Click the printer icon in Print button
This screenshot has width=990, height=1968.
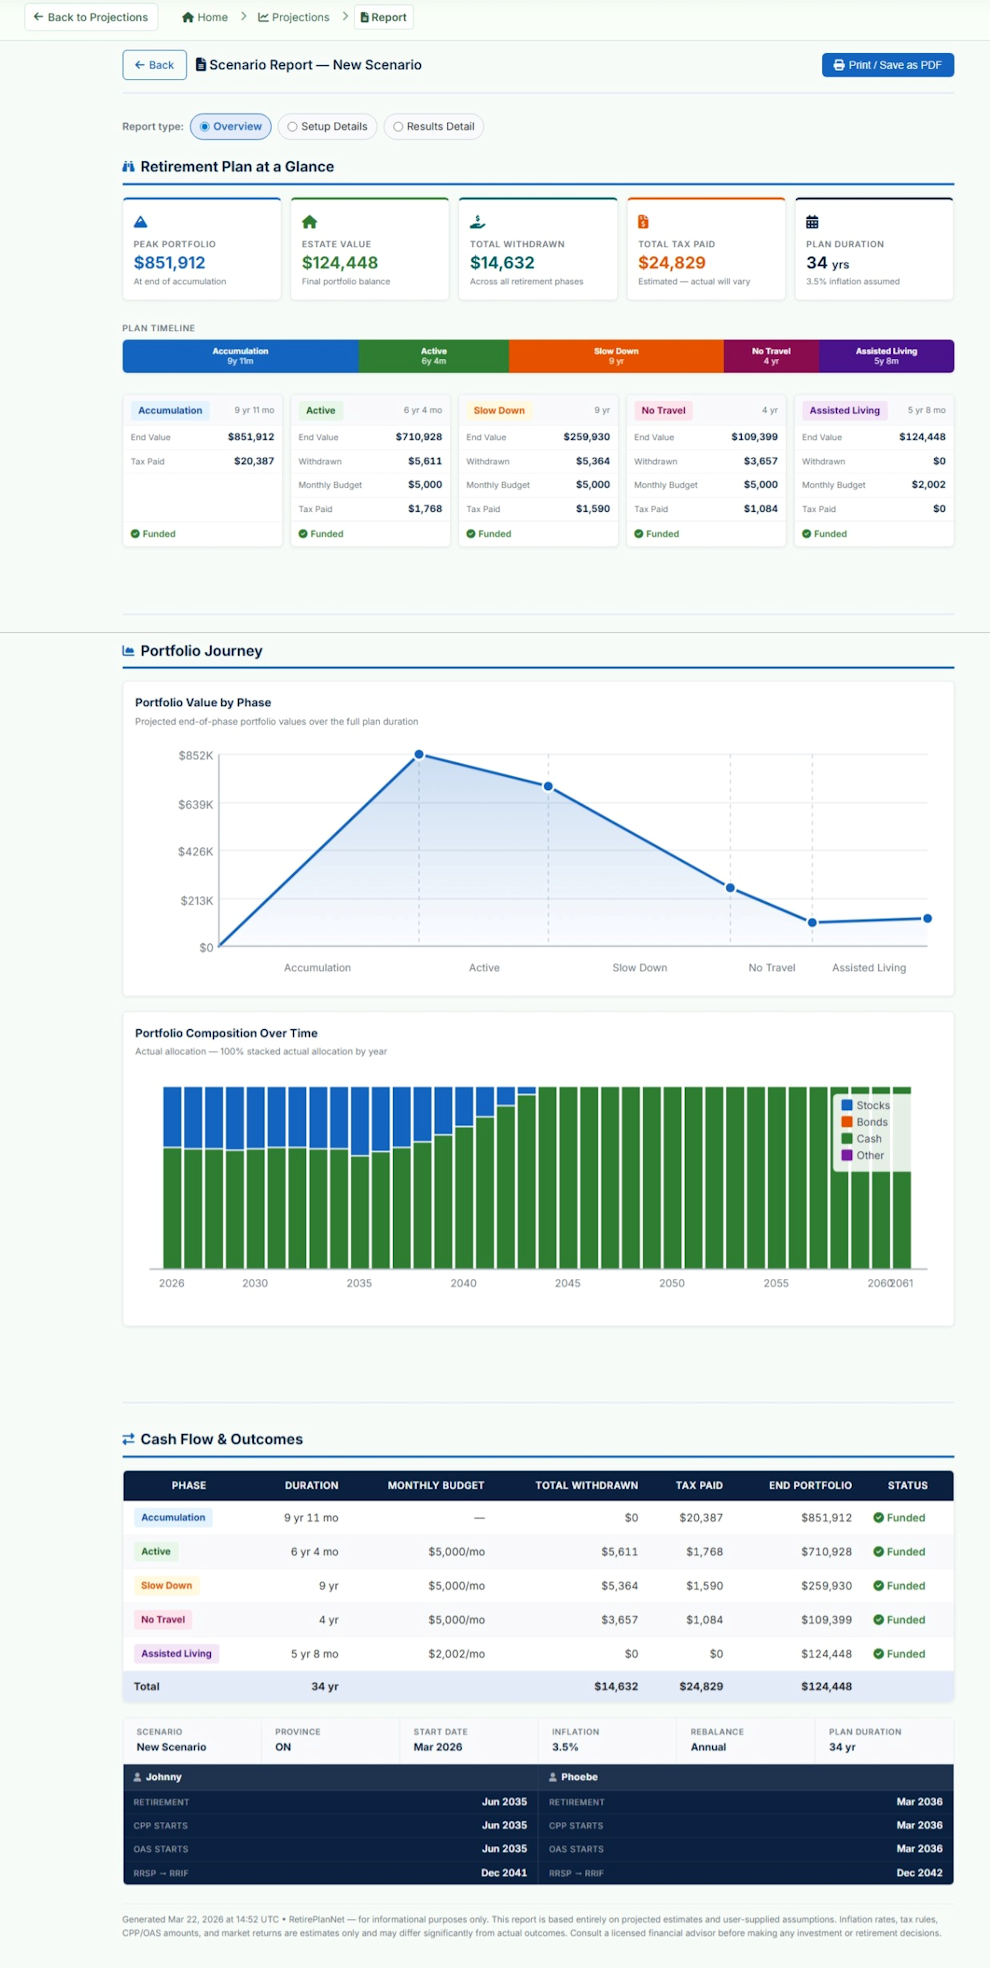point(839,65)
